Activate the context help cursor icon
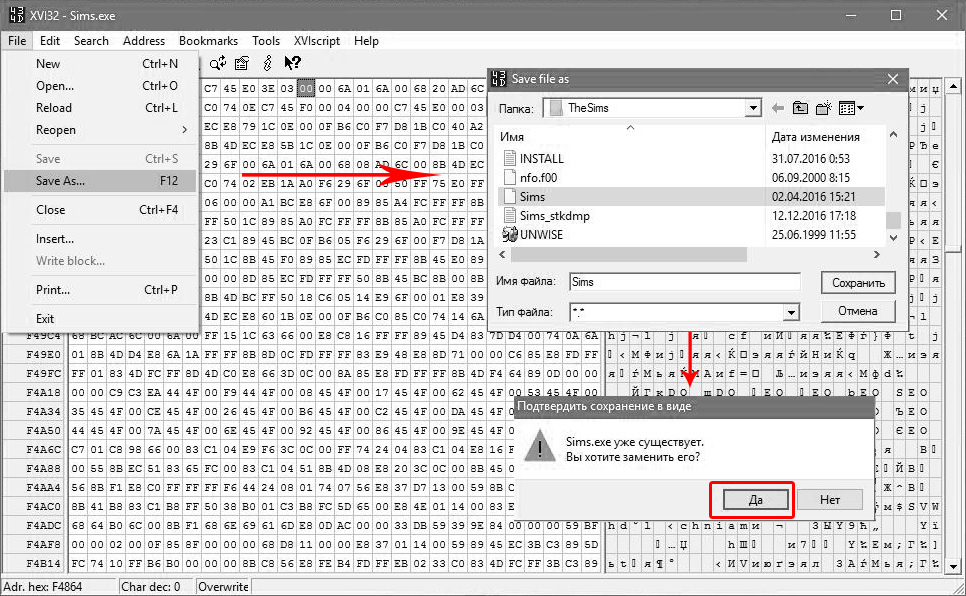Viewport: 966px width, 596px height. coord(292,63)
